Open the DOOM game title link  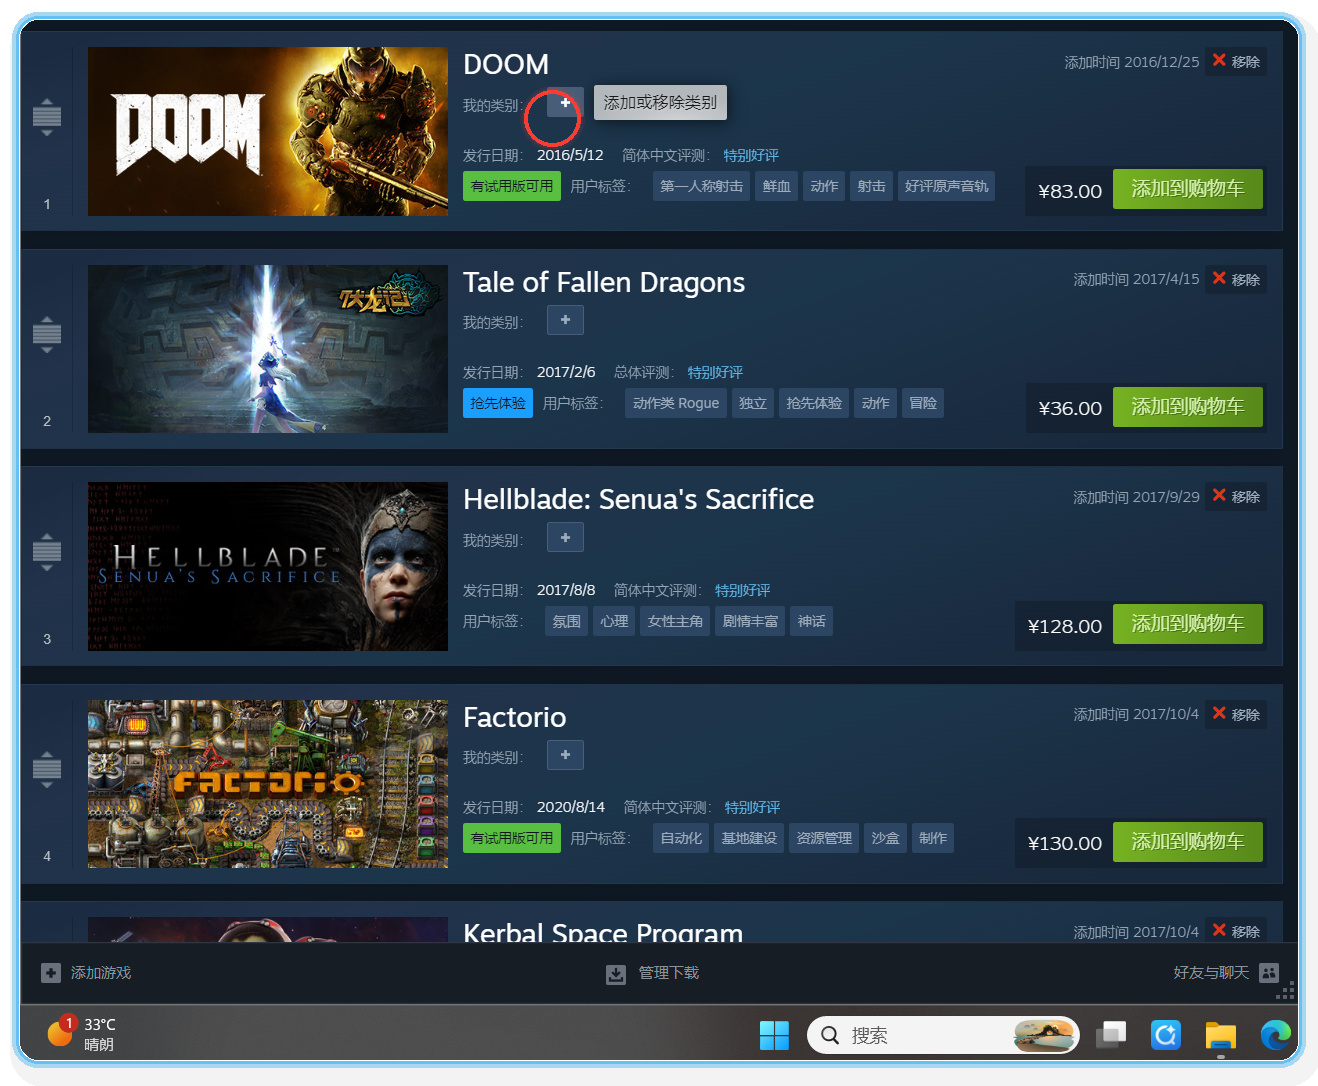pos(506,64)
